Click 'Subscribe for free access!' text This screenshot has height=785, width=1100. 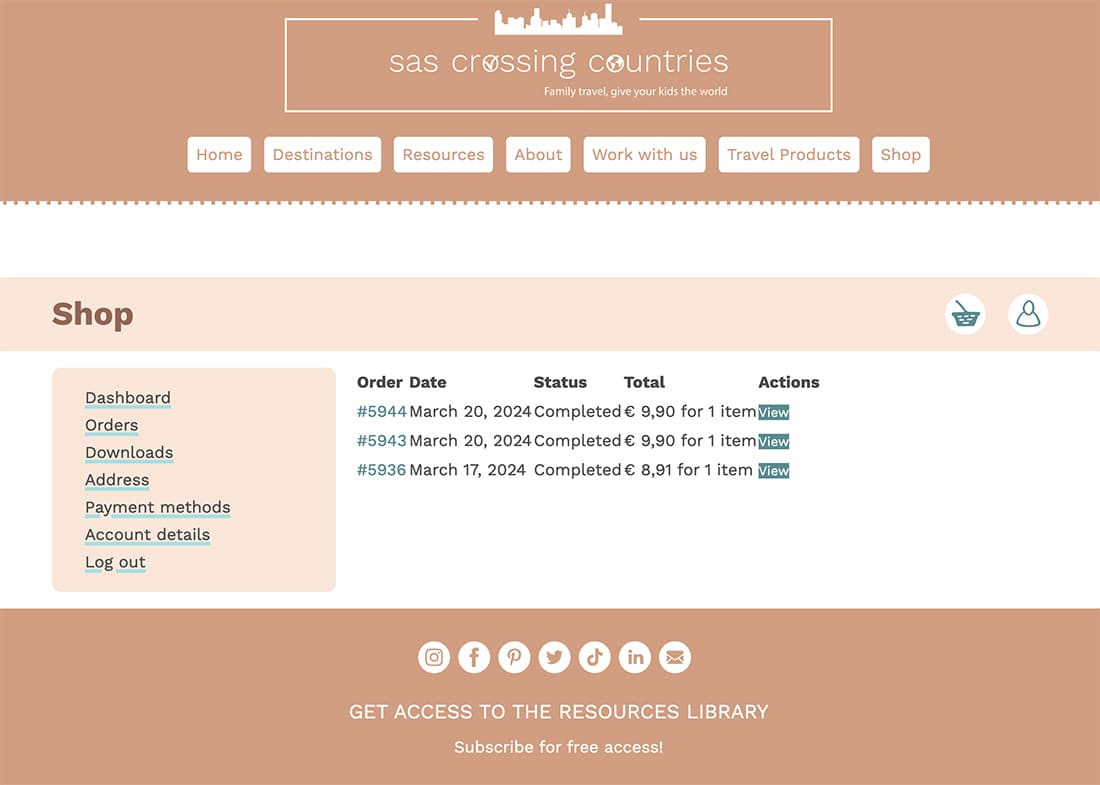click(558, 747)
